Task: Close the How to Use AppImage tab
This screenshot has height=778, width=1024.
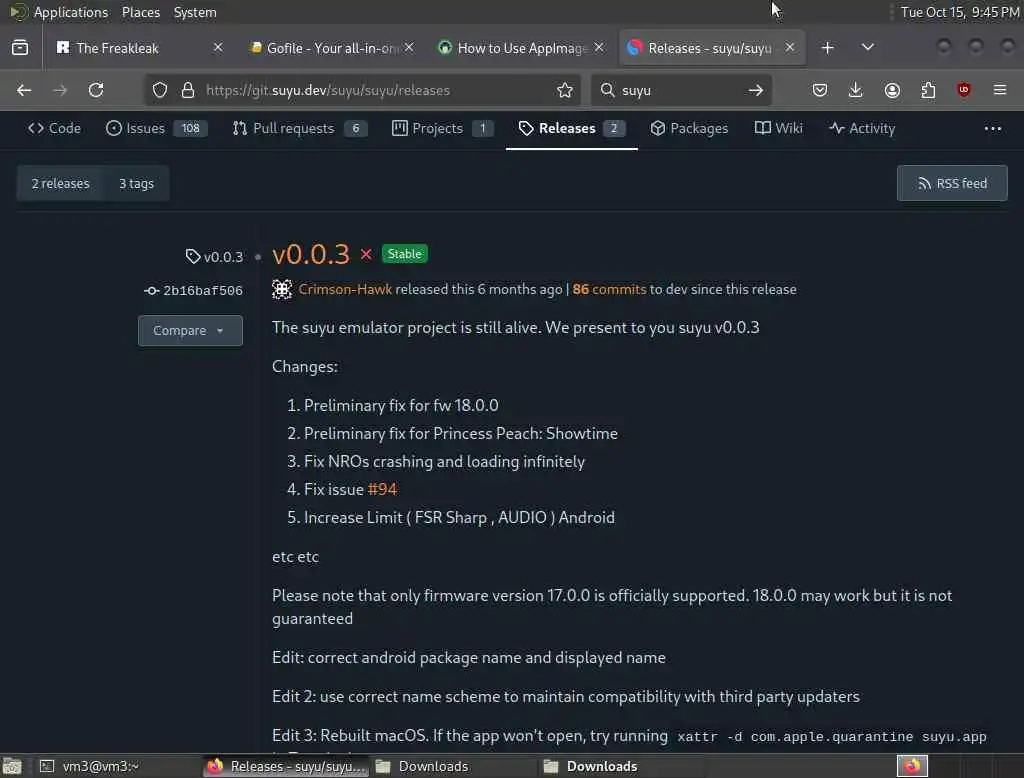Action: [599, 48]
